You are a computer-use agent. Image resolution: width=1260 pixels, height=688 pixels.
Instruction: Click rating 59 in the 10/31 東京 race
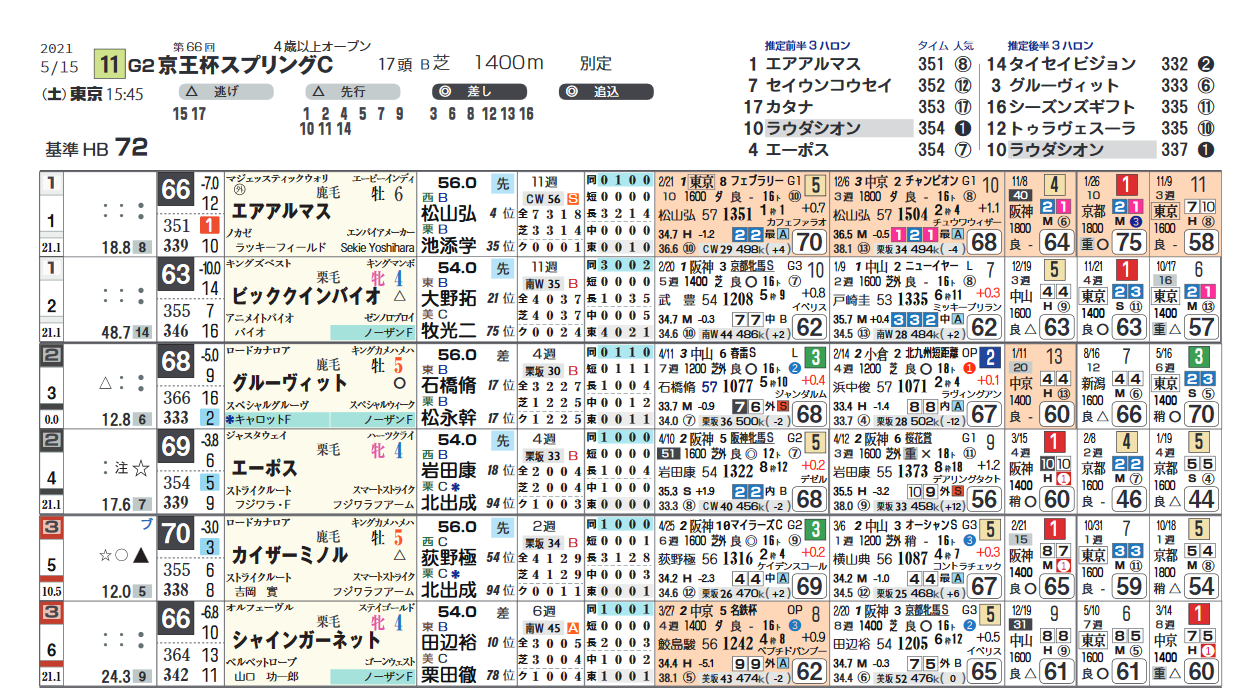click(x=1129, y=586)
